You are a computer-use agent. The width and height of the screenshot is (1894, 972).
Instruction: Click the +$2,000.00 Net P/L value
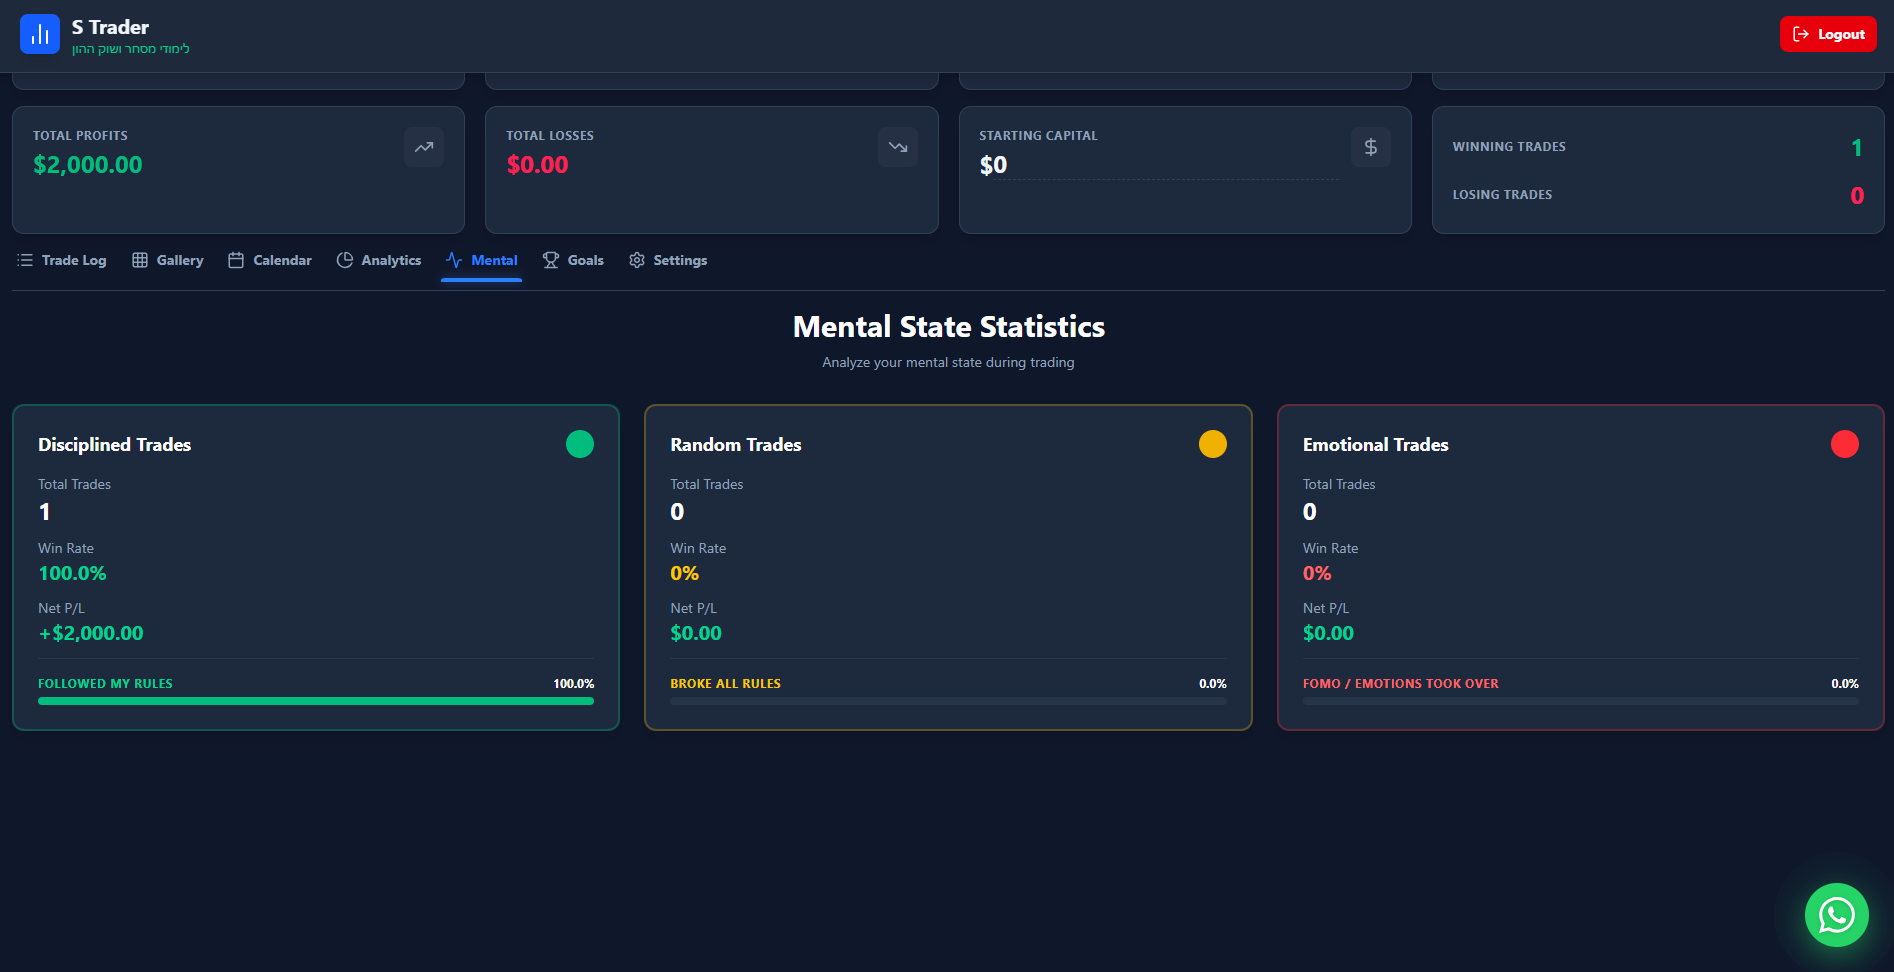pyautogui.click(x=91, y=633)
